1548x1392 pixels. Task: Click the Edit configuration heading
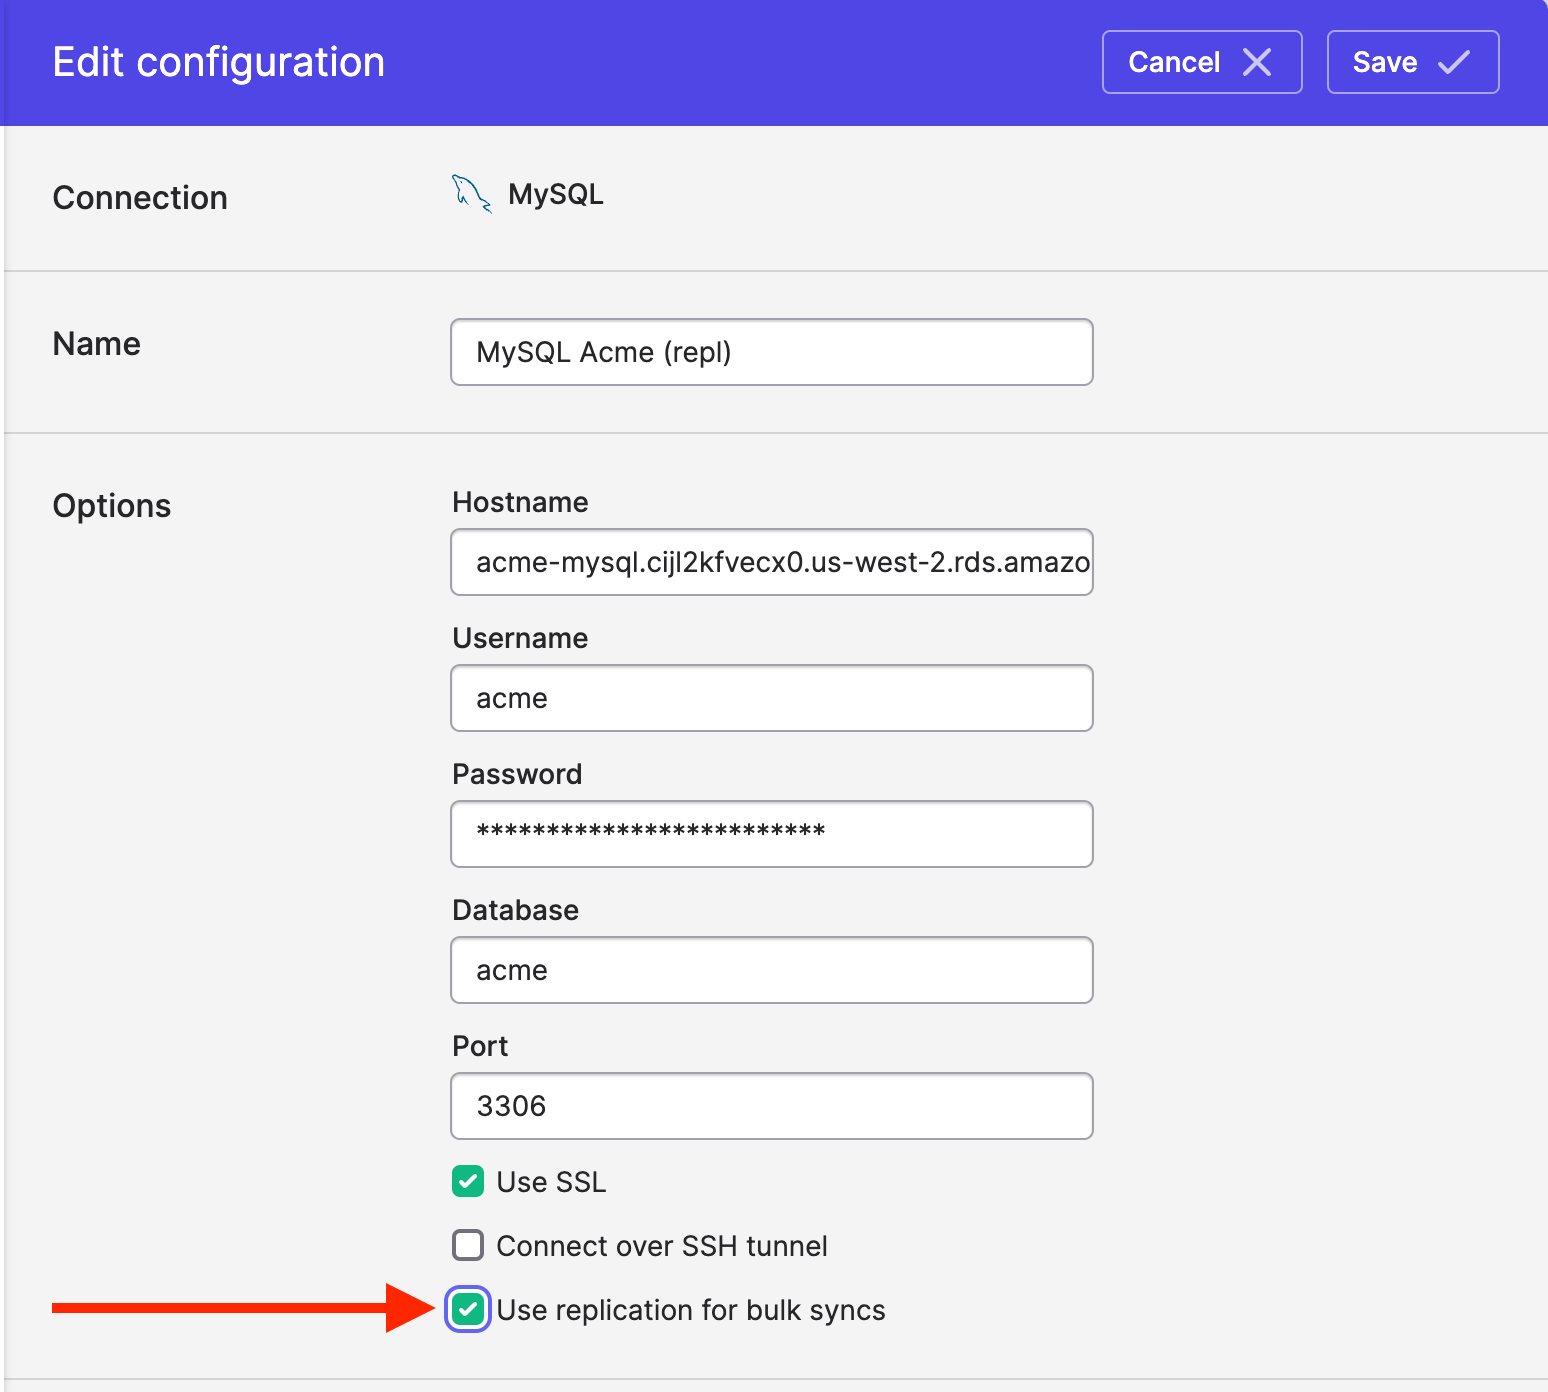[x=219, y=62]
